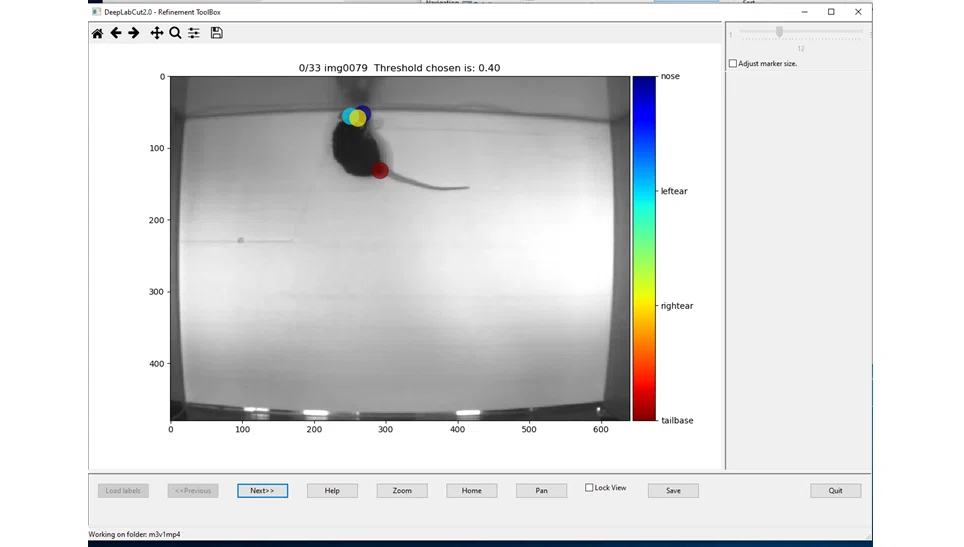Image resolution: width=964 pixels, height=547 pixels.
Task: Select the yellow rightear marker
Action: 358,118
